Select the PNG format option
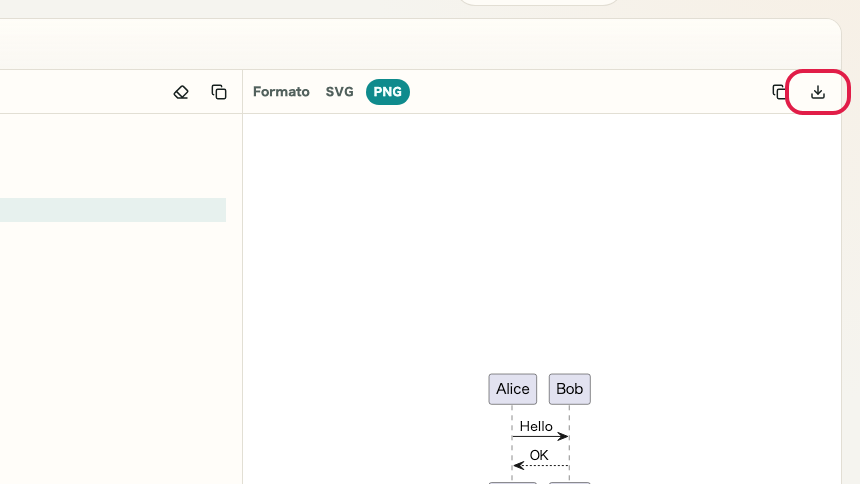 click(x=388, y=92)
